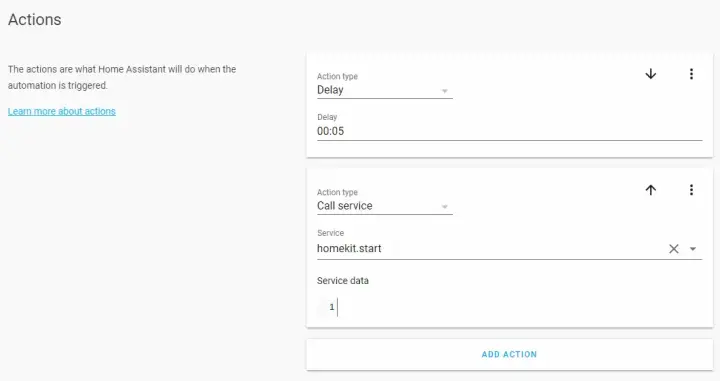This screenshot has height=381, width=720.
Task: Open the Delay action's three-dot menu
Action: 691,74
